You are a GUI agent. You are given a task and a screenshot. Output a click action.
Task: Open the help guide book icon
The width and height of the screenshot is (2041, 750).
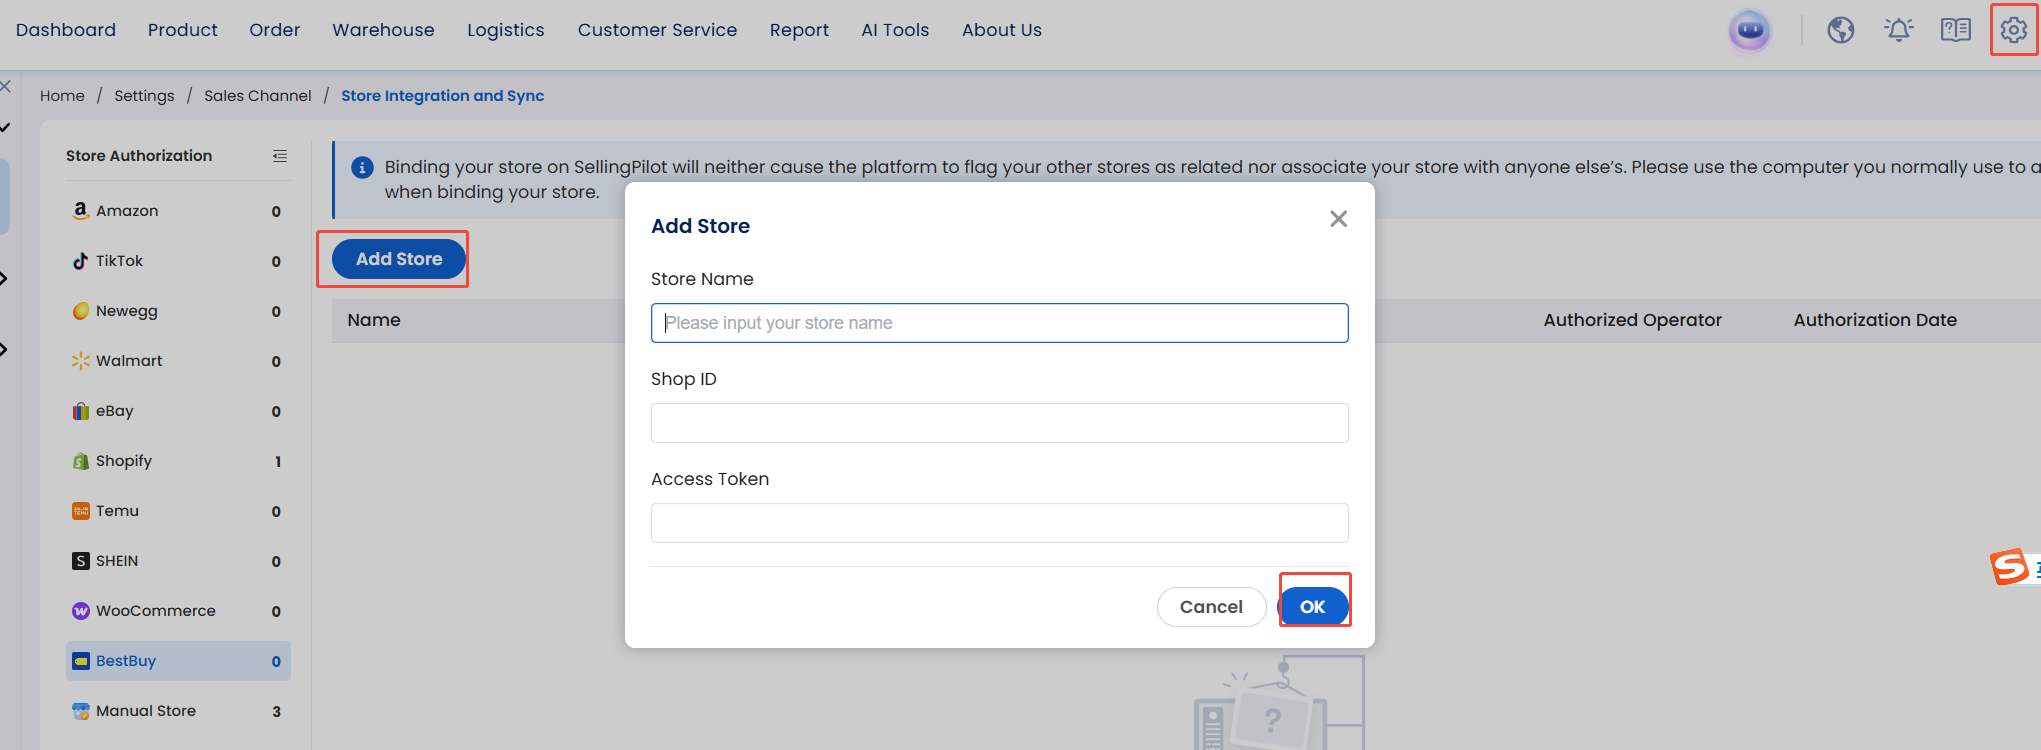tap(1955, 30)
